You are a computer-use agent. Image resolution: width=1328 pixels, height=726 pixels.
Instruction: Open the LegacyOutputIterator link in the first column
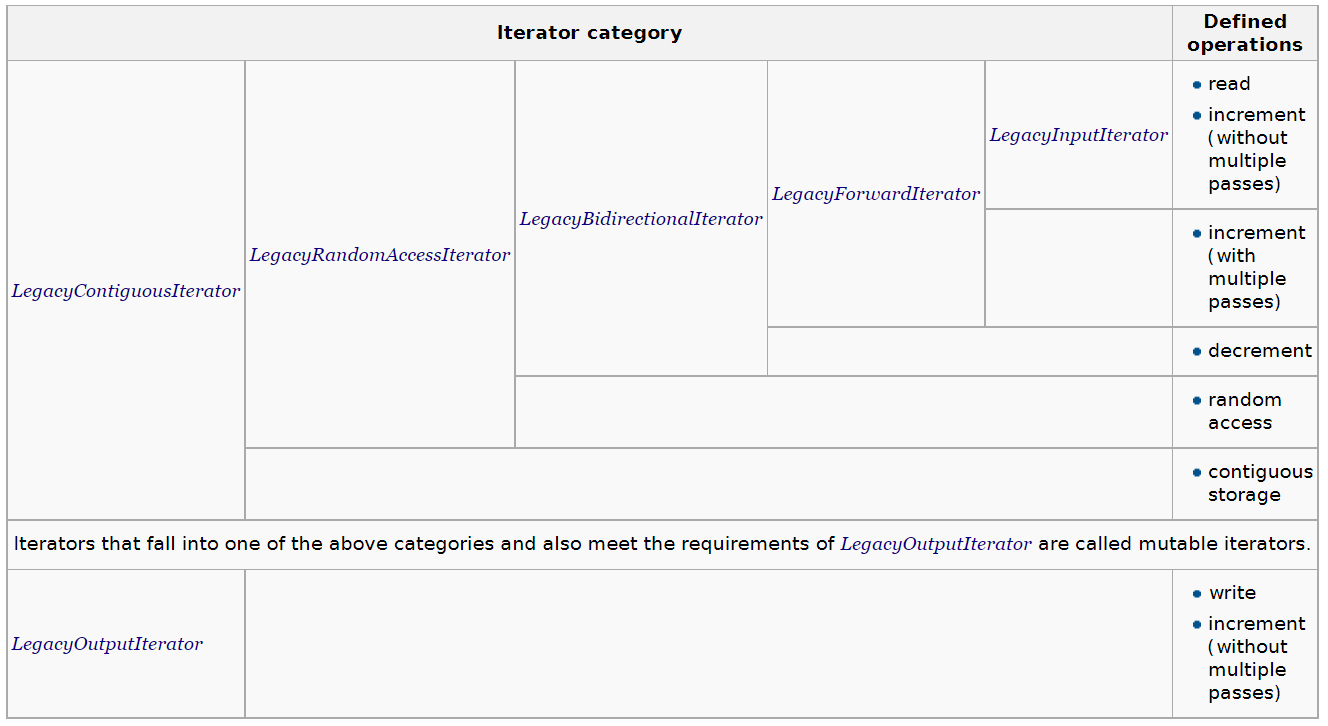pos(107,644)
